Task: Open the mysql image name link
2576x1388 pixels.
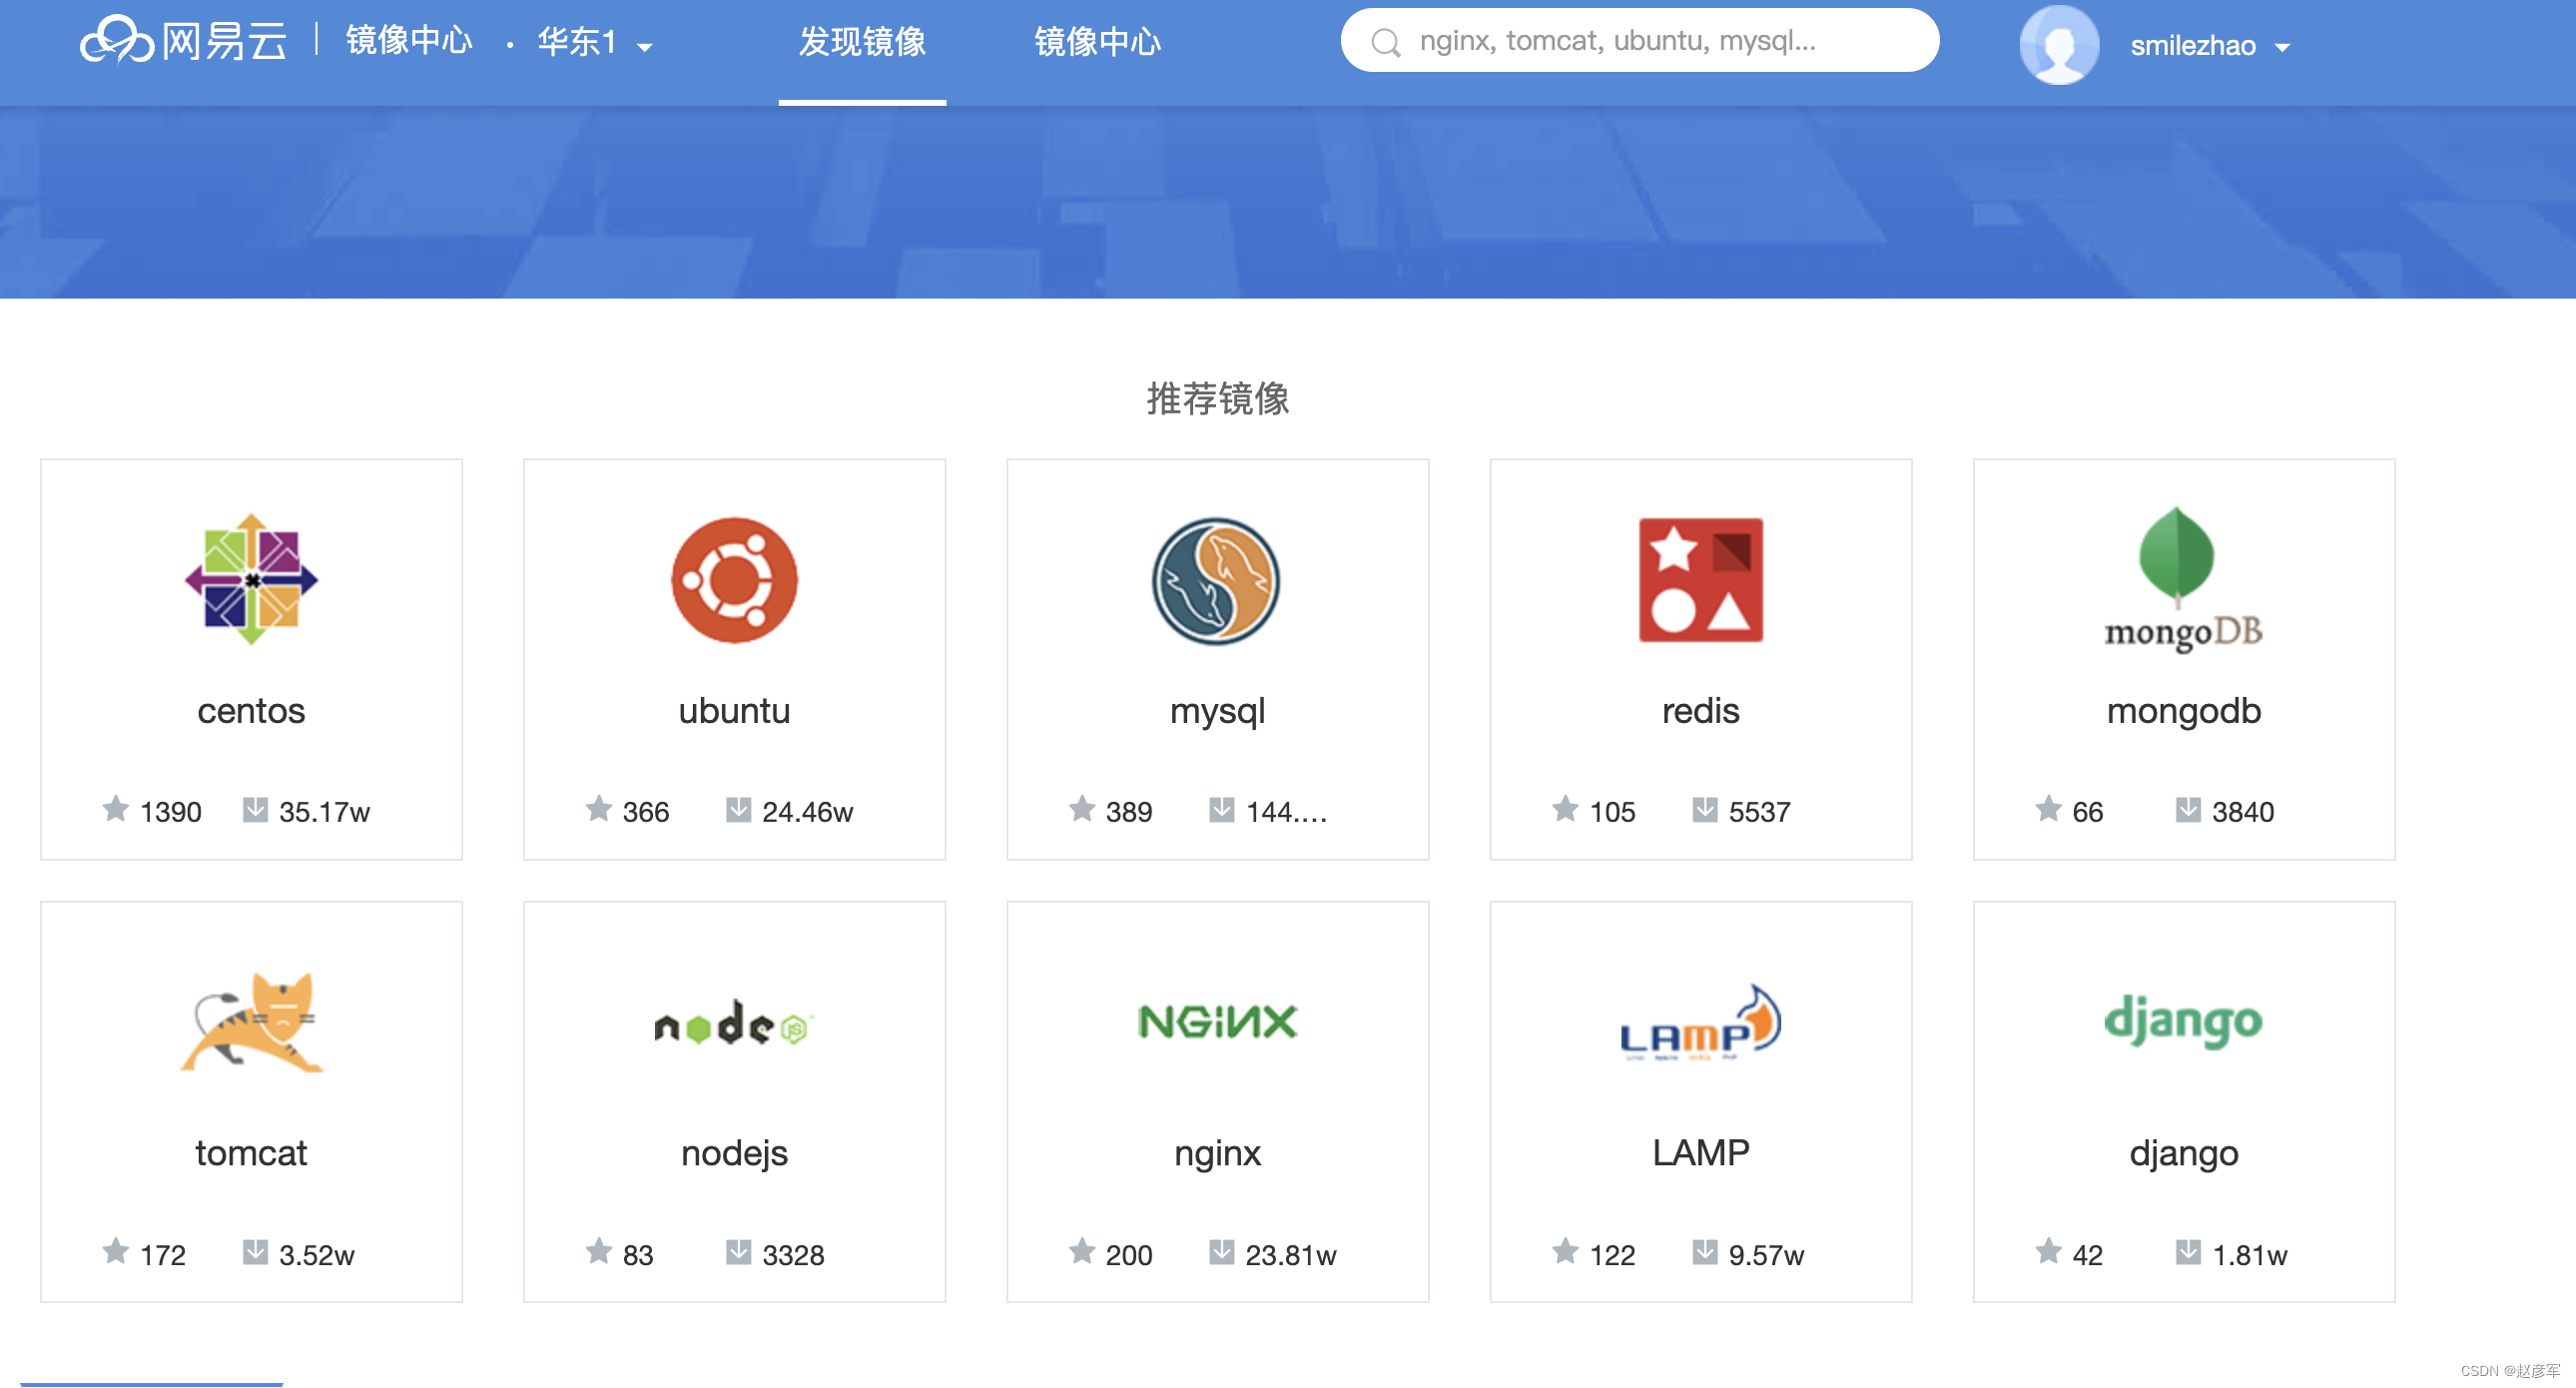Action: (x=1217, y=712)
